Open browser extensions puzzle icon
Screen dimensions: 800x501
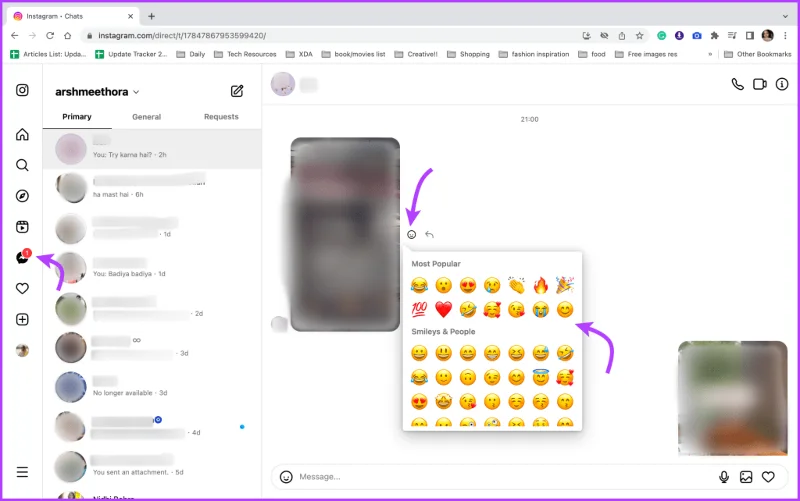[714, 35]
